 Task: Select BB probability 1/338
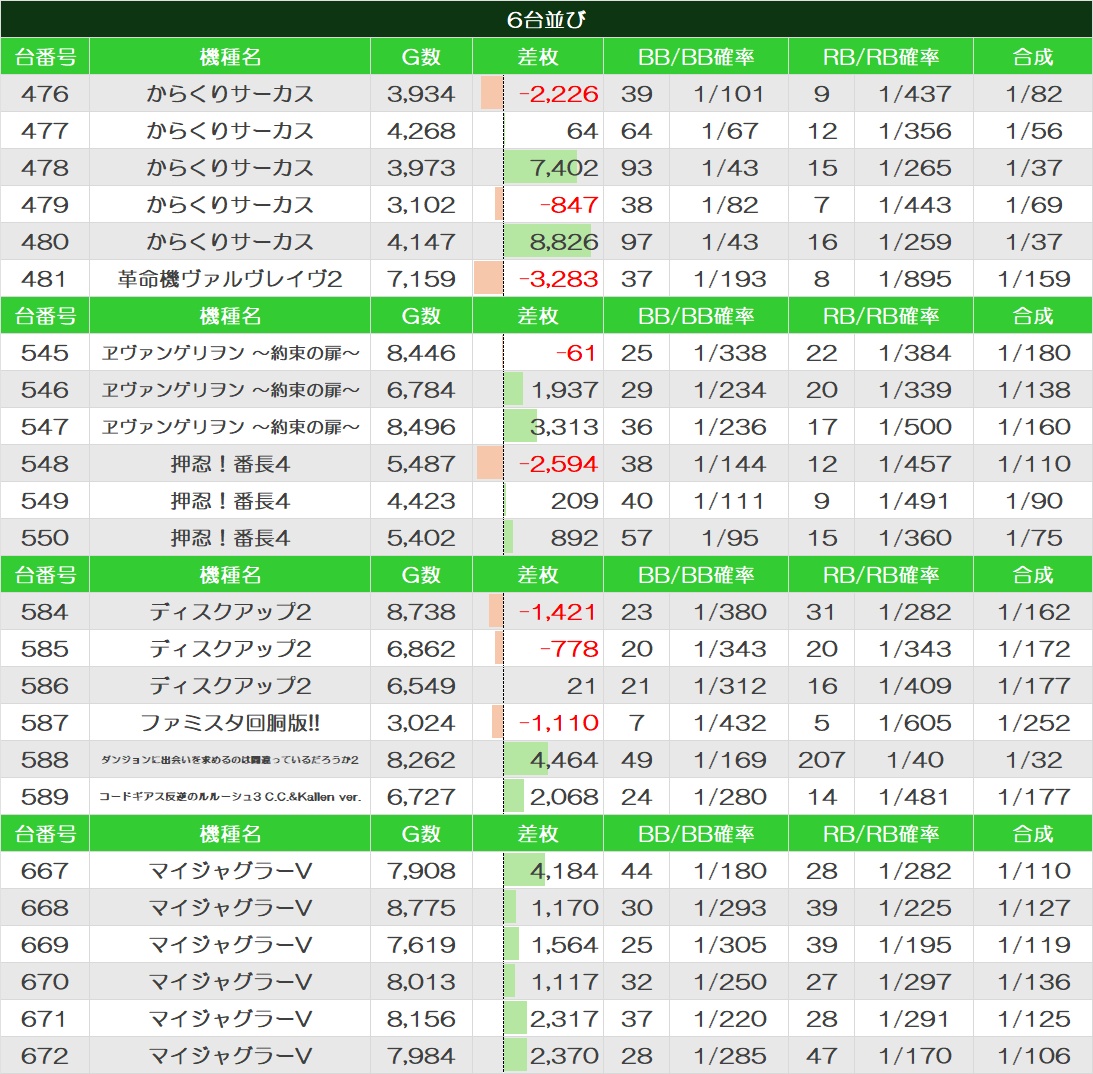coord(729,352)
